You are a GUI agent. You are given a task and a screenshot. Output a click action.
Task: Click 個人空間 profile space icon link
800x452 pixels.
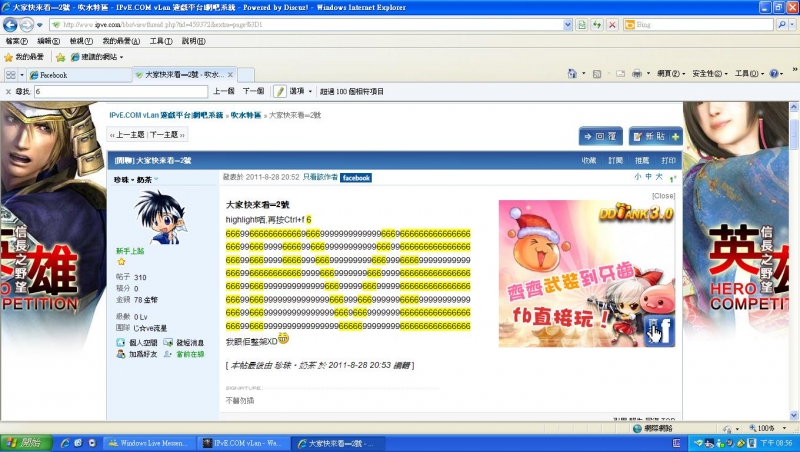(x=137, y=342)
